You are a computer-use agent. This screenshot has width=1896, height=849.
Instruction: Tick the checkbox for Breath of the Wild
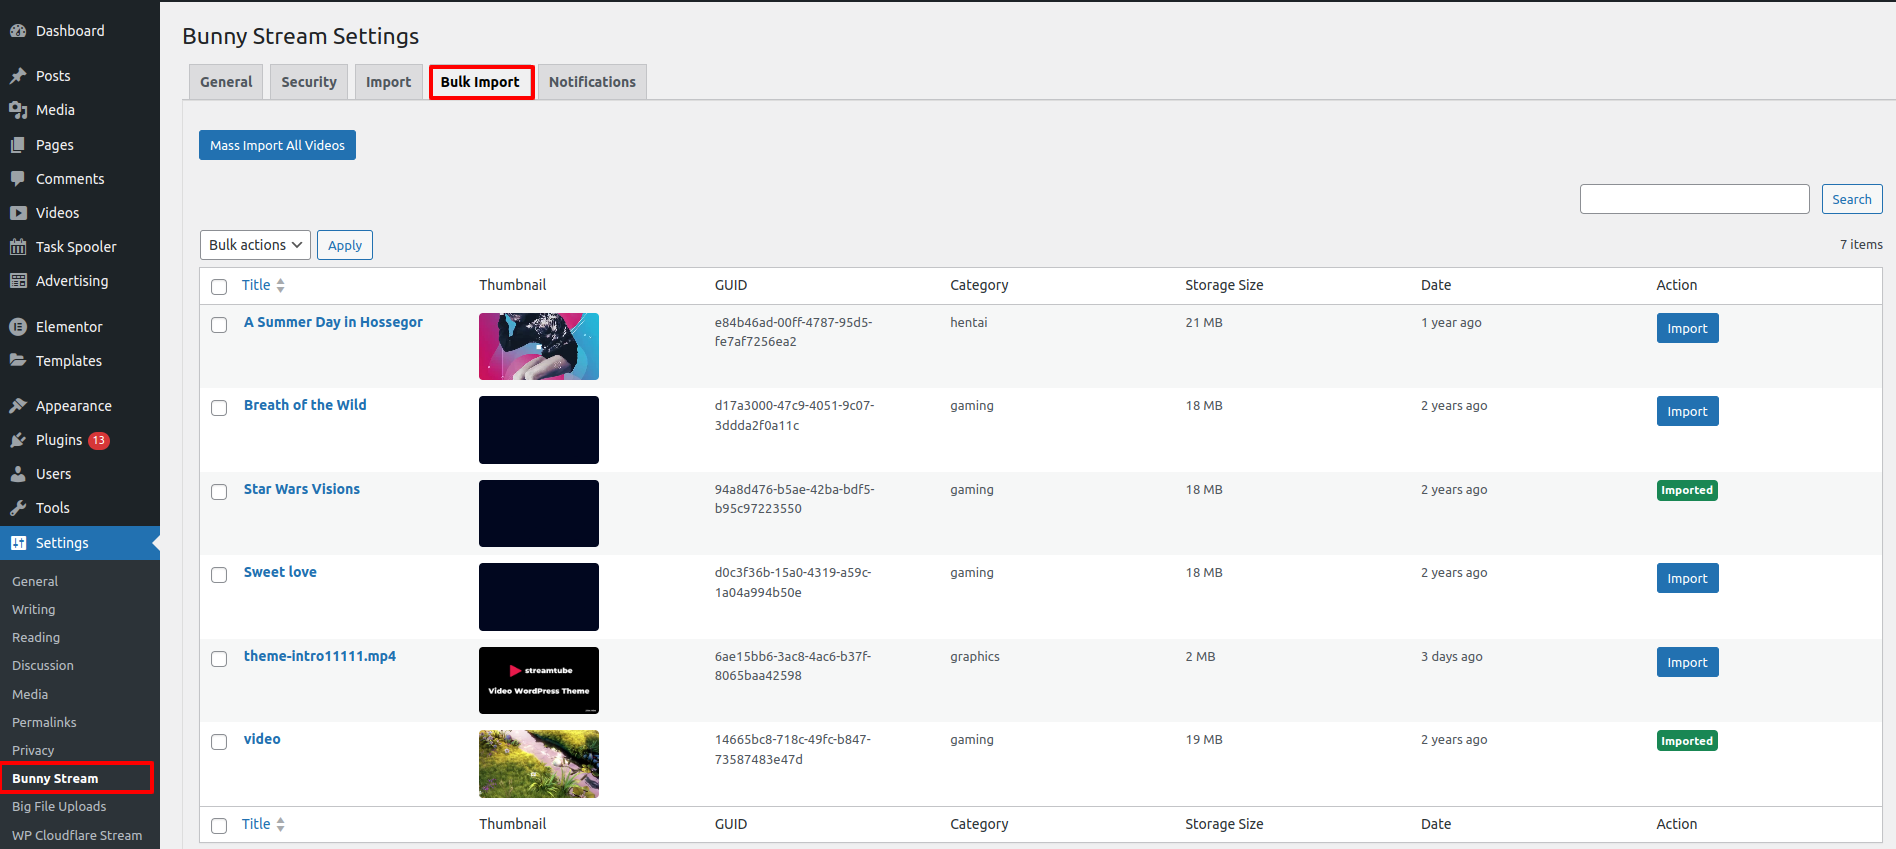[219, 408]
